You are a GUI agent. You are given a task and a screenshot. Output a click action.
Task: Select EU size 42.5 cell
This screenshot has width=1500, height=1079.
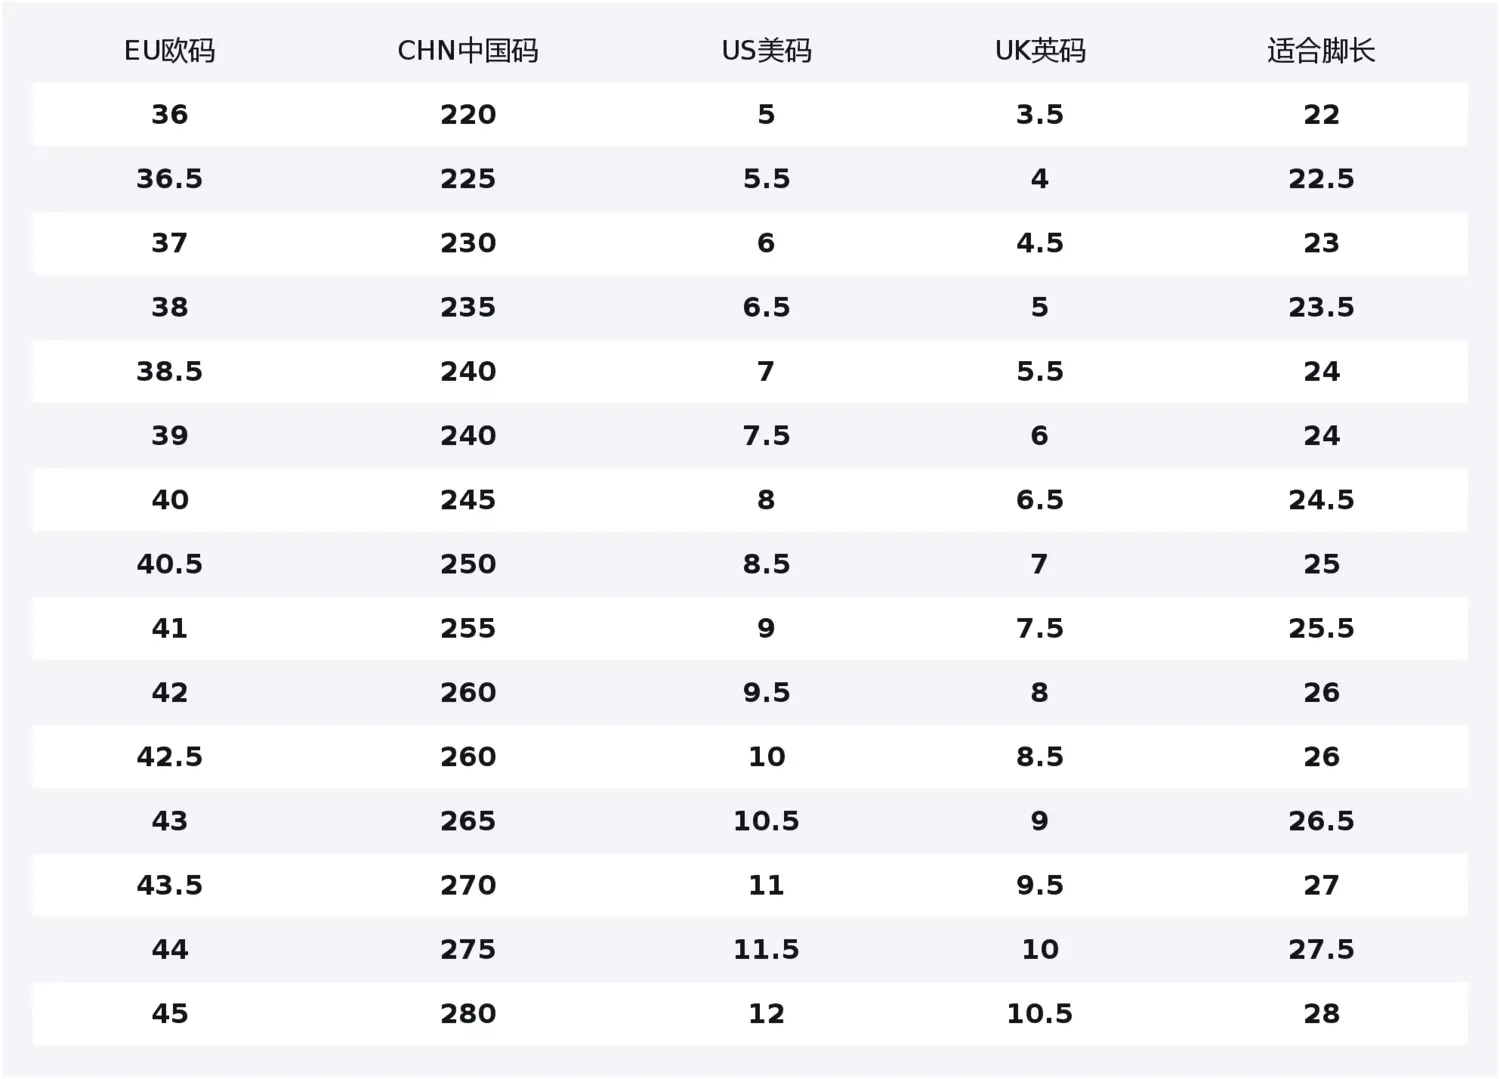(169, 757)
